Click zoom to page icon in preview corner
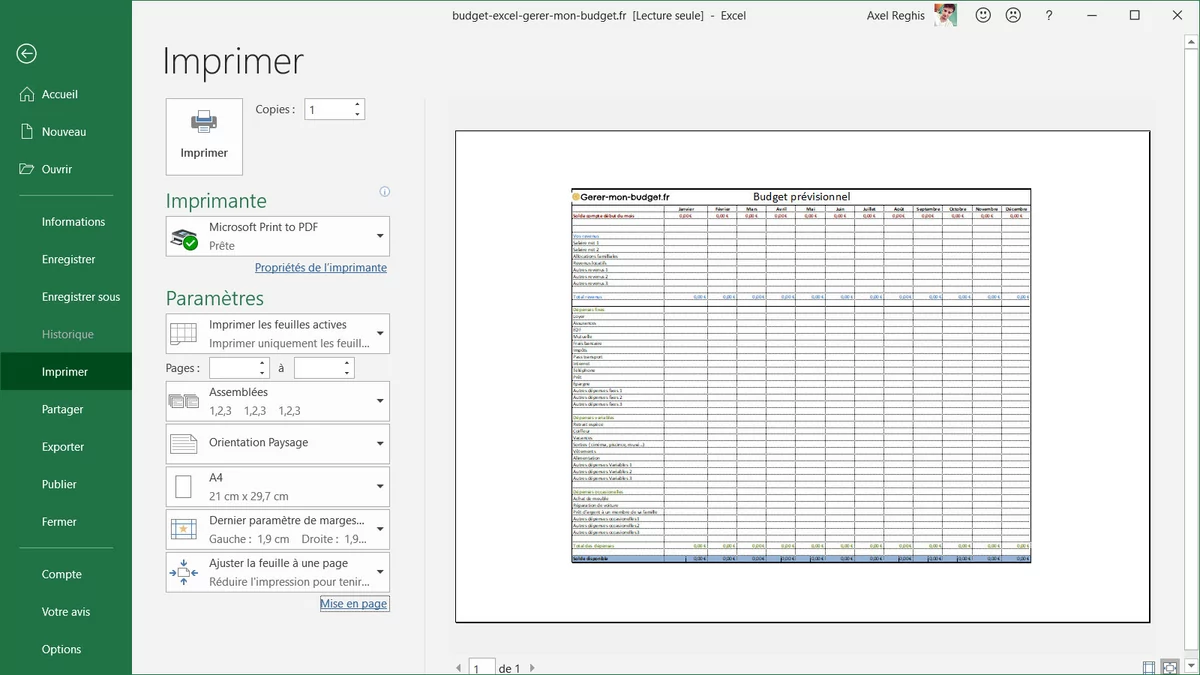The width and height of the screenshot is (1200, 675). pos(1169,667)
